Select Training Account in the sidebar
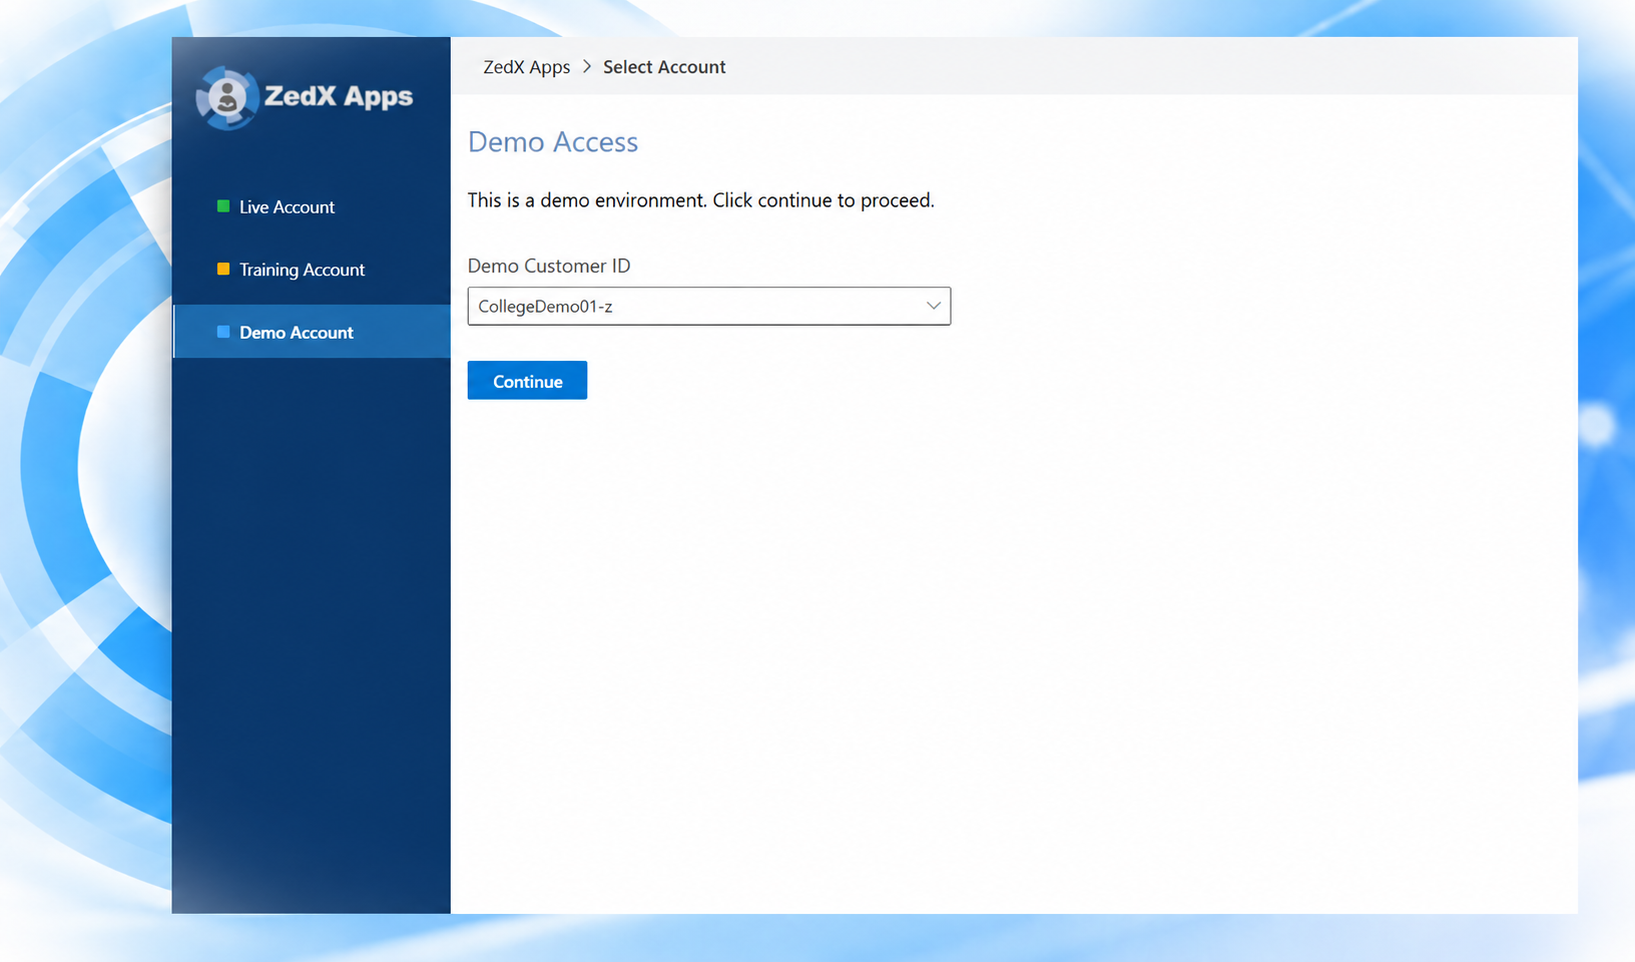The image size is (1635, 962). point(311,270)
